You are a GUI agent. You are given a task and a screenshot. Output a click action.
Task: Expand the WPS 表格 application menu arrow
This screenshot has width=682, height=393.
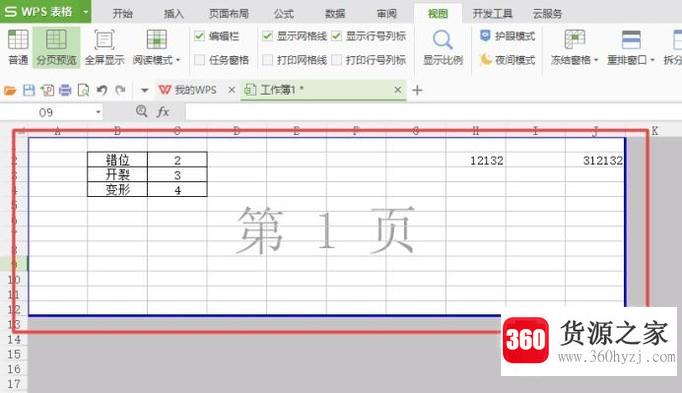(x=86, y=12)
